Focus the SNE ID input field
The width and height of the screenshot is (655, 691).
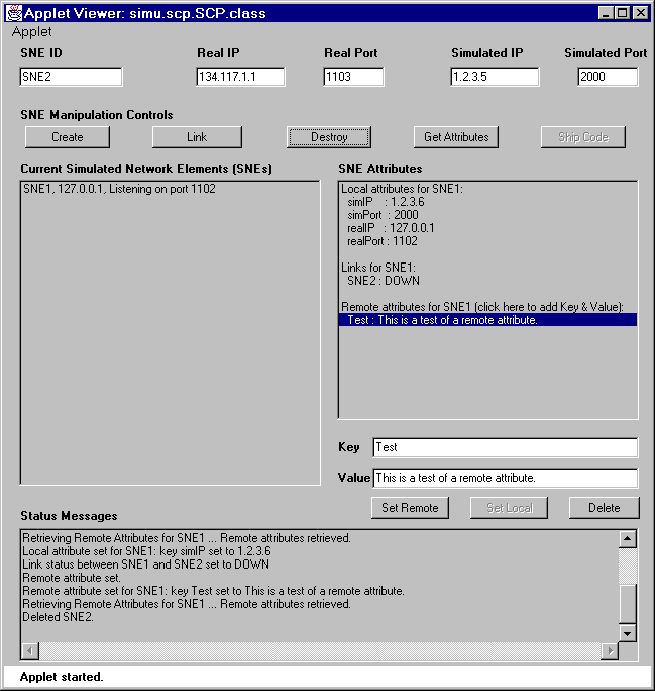70,77
